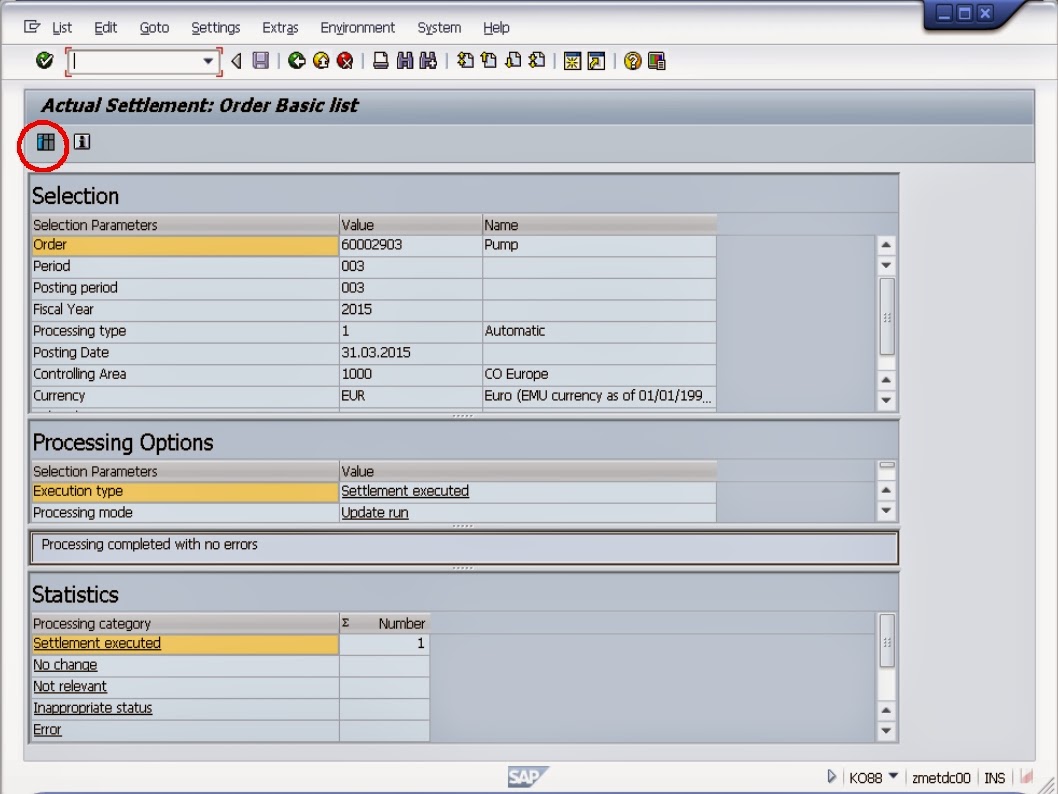Image resolution: width=1058 pixels, height=794 pixels.
Task: Click the Generate Shortcut icon
Action: [596, 61]
